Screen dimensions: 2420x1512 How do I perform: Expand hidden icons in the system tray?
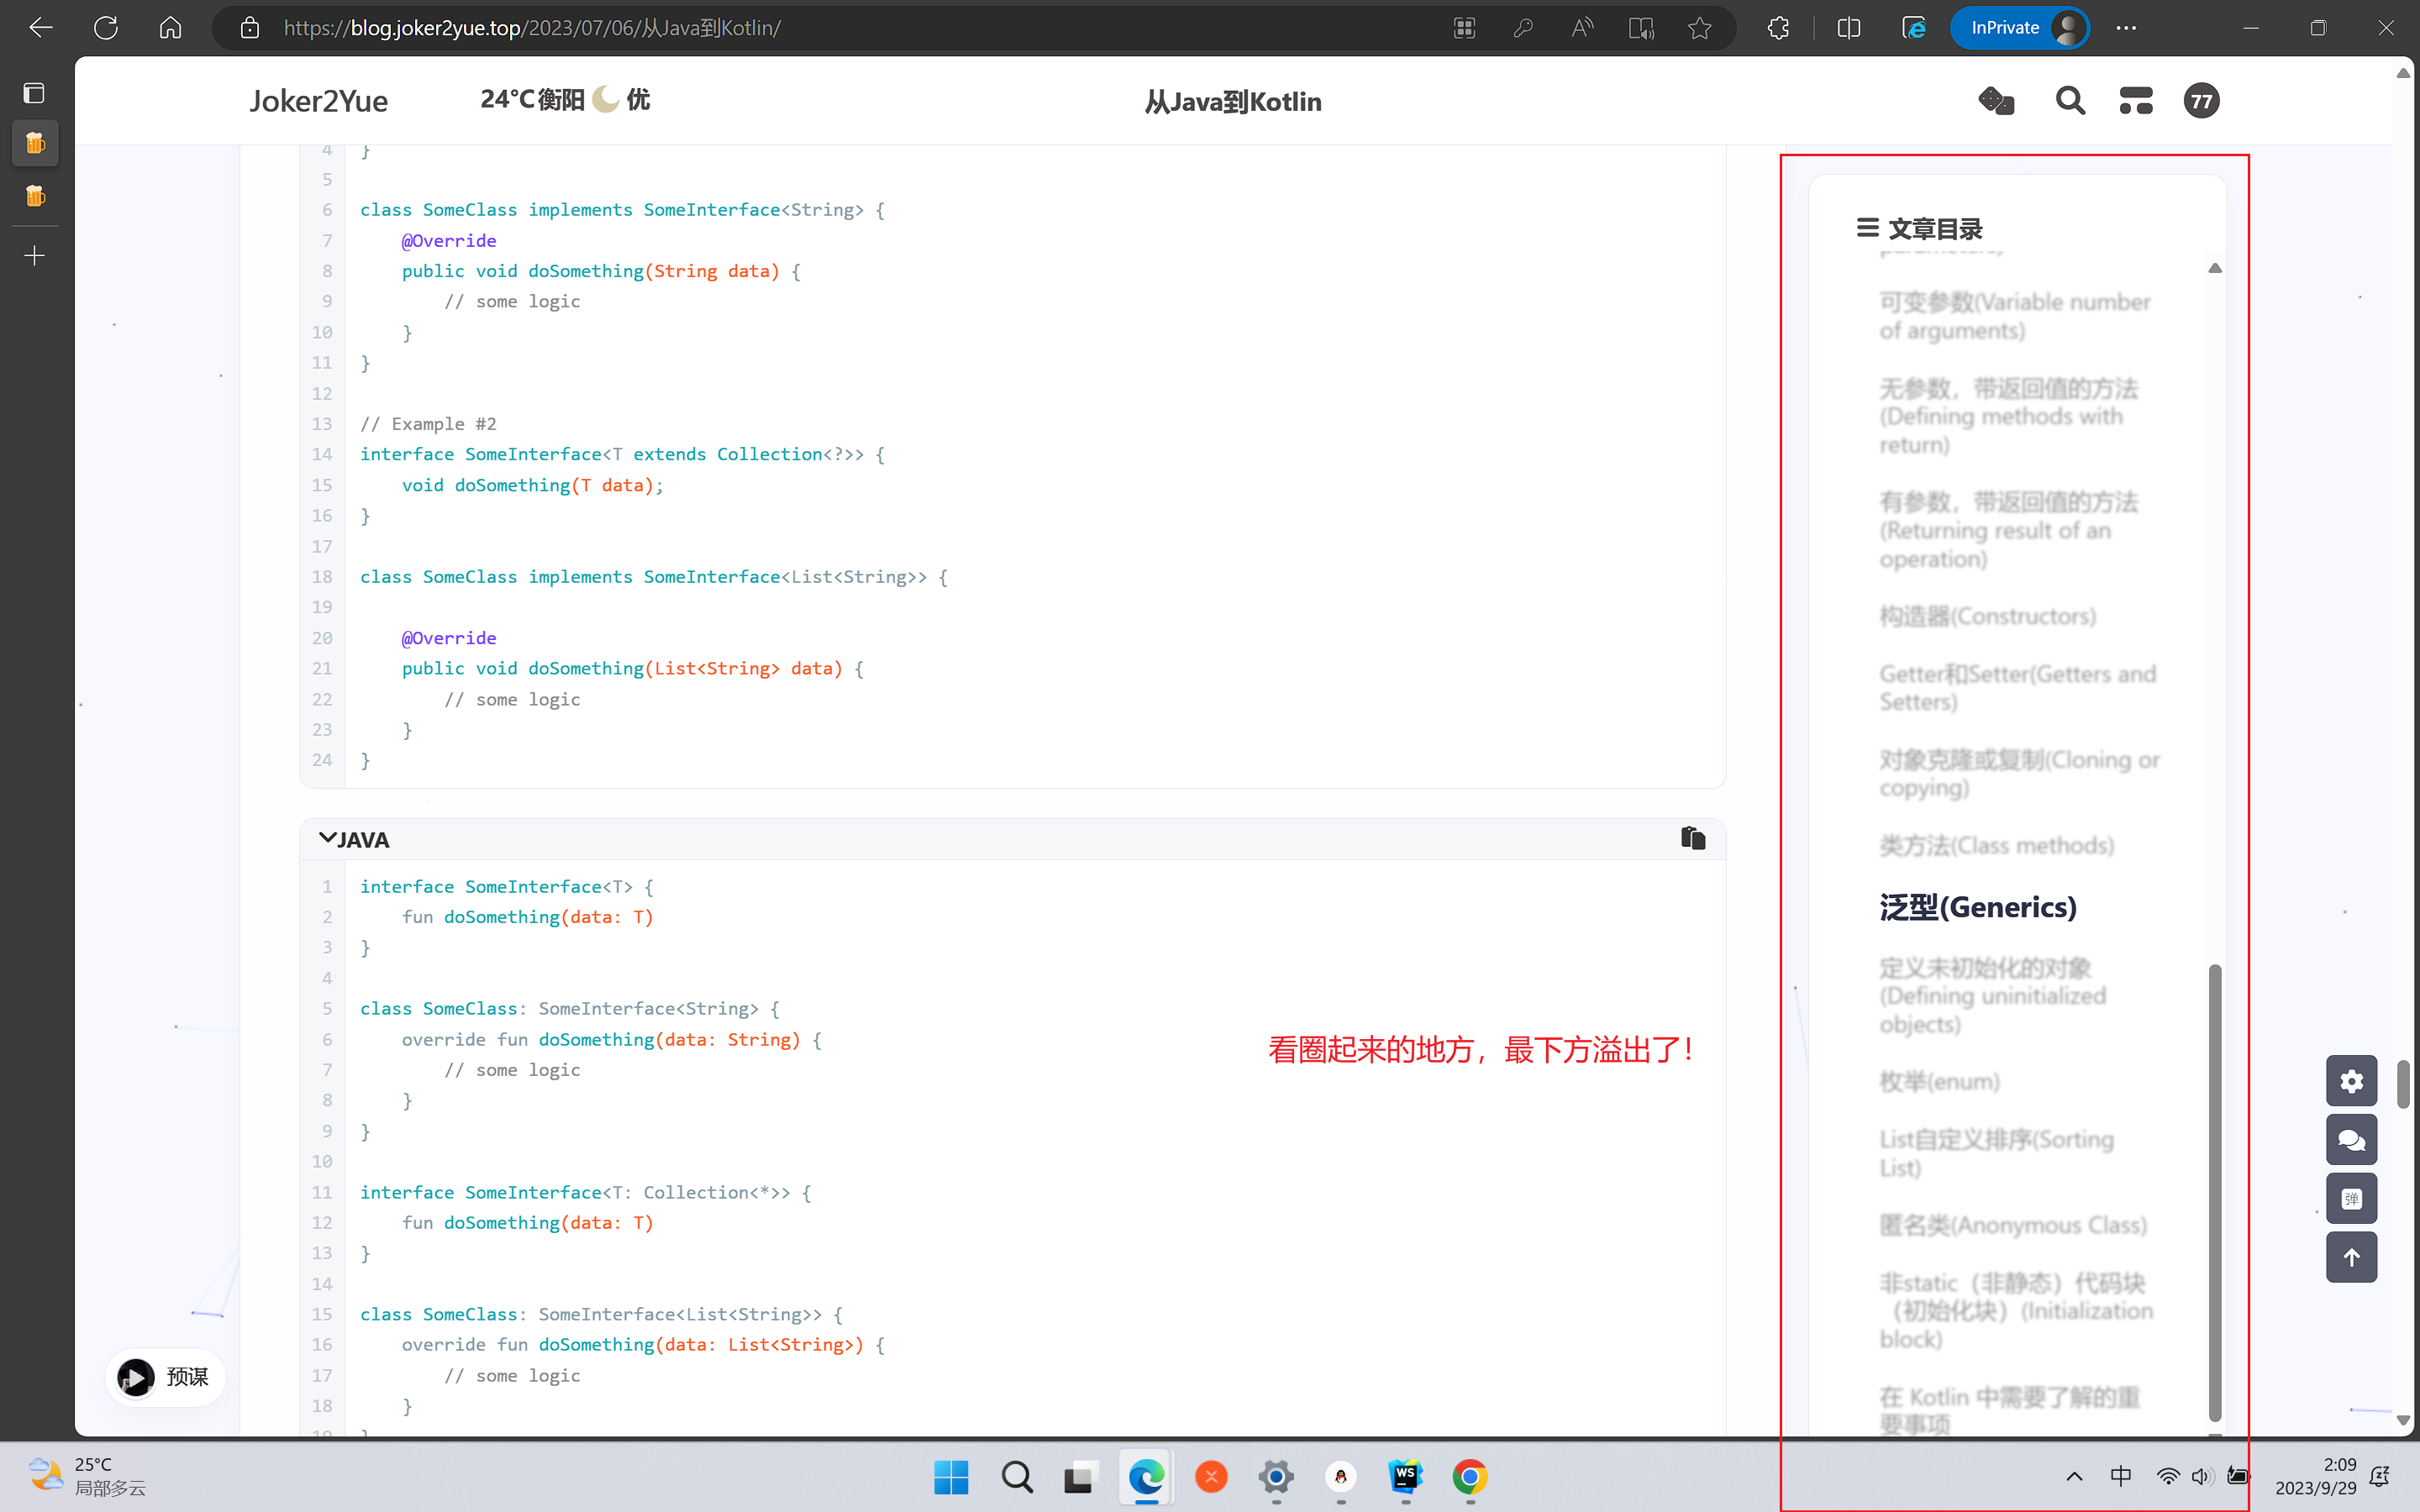2073,1477
